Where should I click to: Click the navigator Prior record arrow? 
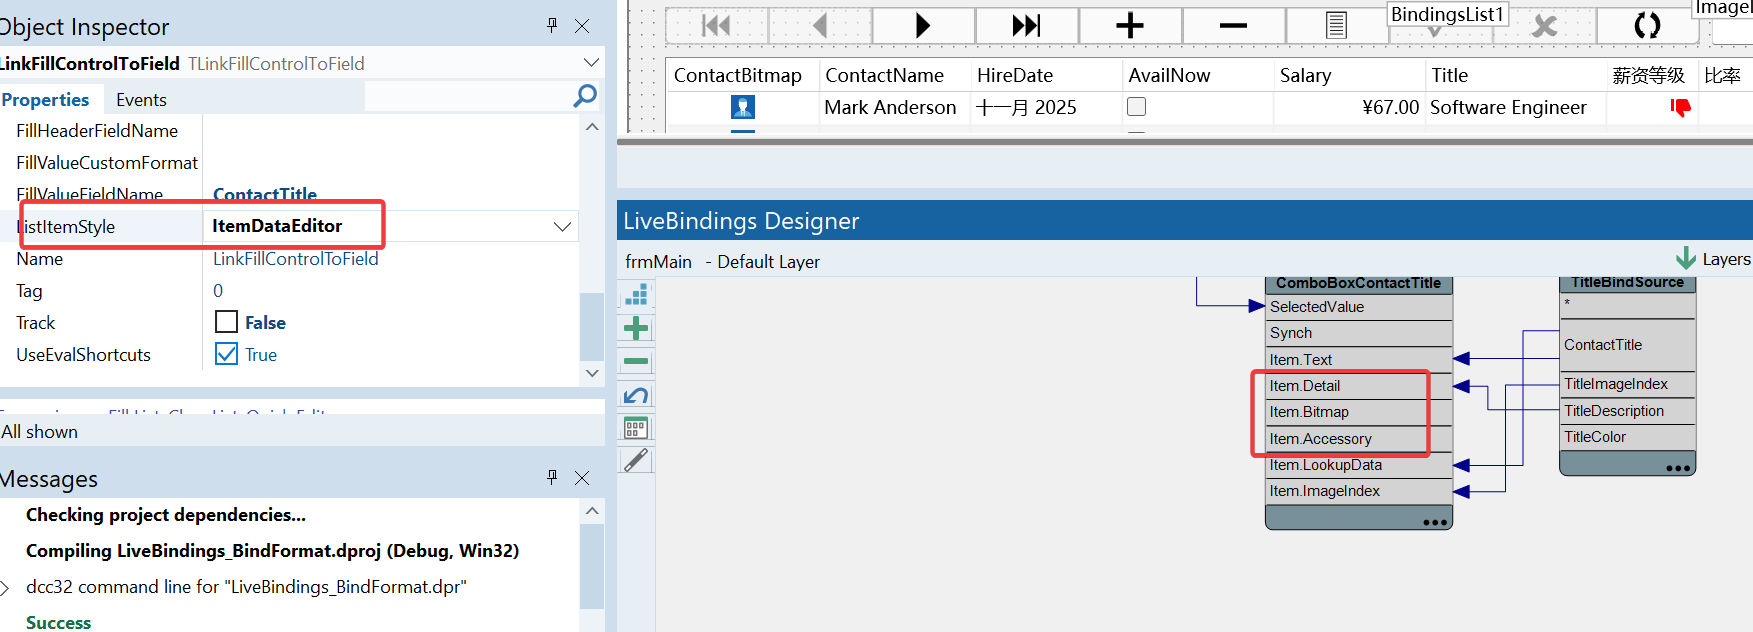click(820, 25)
